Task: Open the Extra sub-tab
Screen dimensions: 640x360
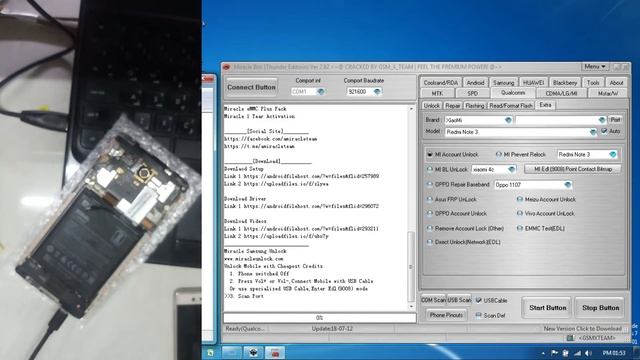Action: [x=546, y=105]
